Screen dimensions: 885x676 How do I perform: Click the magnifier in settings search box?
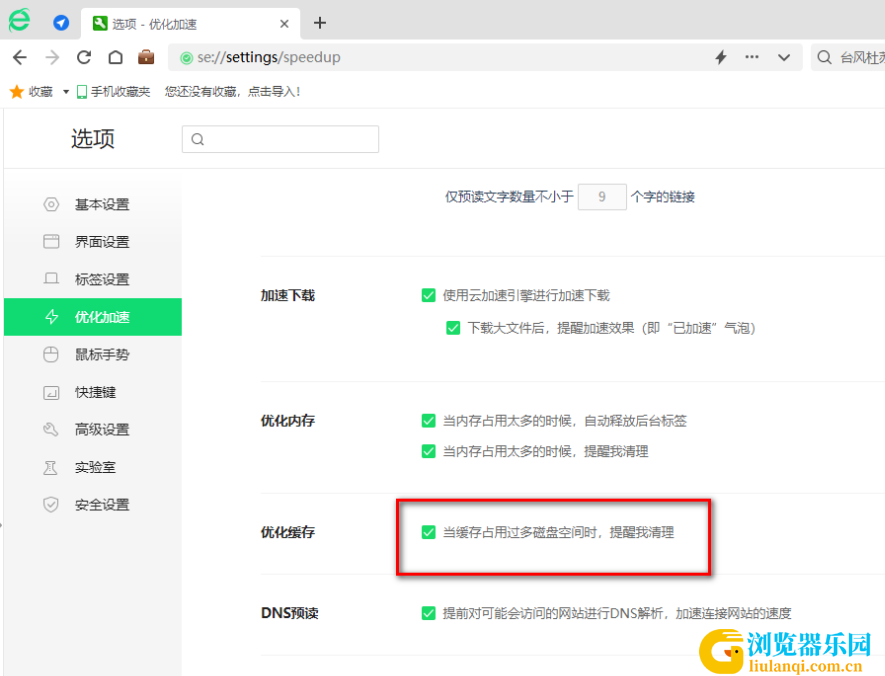198,139
